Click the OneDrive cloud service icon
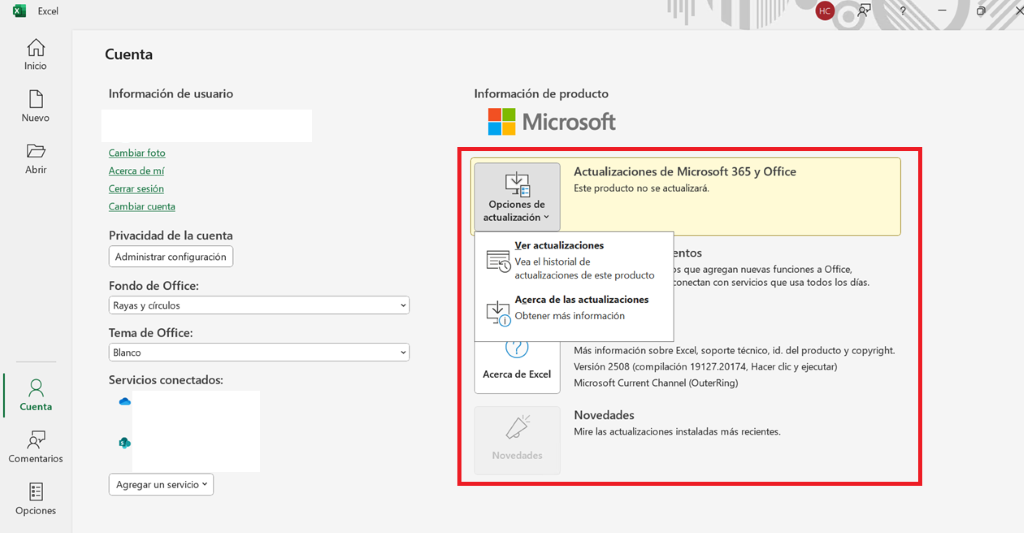1024x533 pixels. 125,401
